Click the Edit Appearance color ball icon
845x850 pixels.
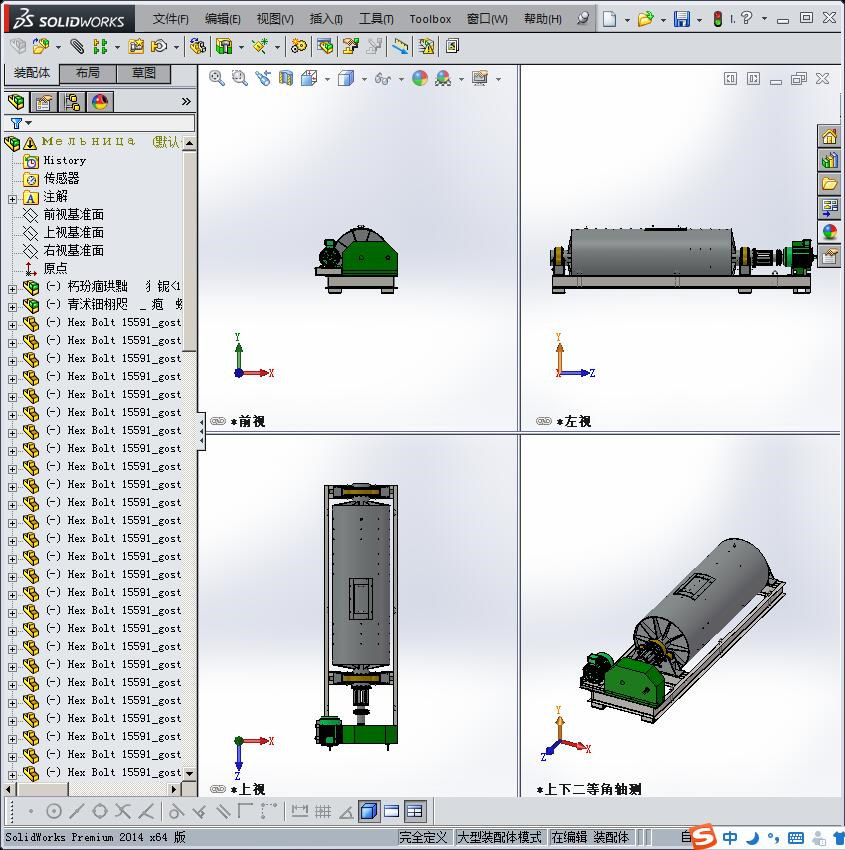tap(420, 79)
